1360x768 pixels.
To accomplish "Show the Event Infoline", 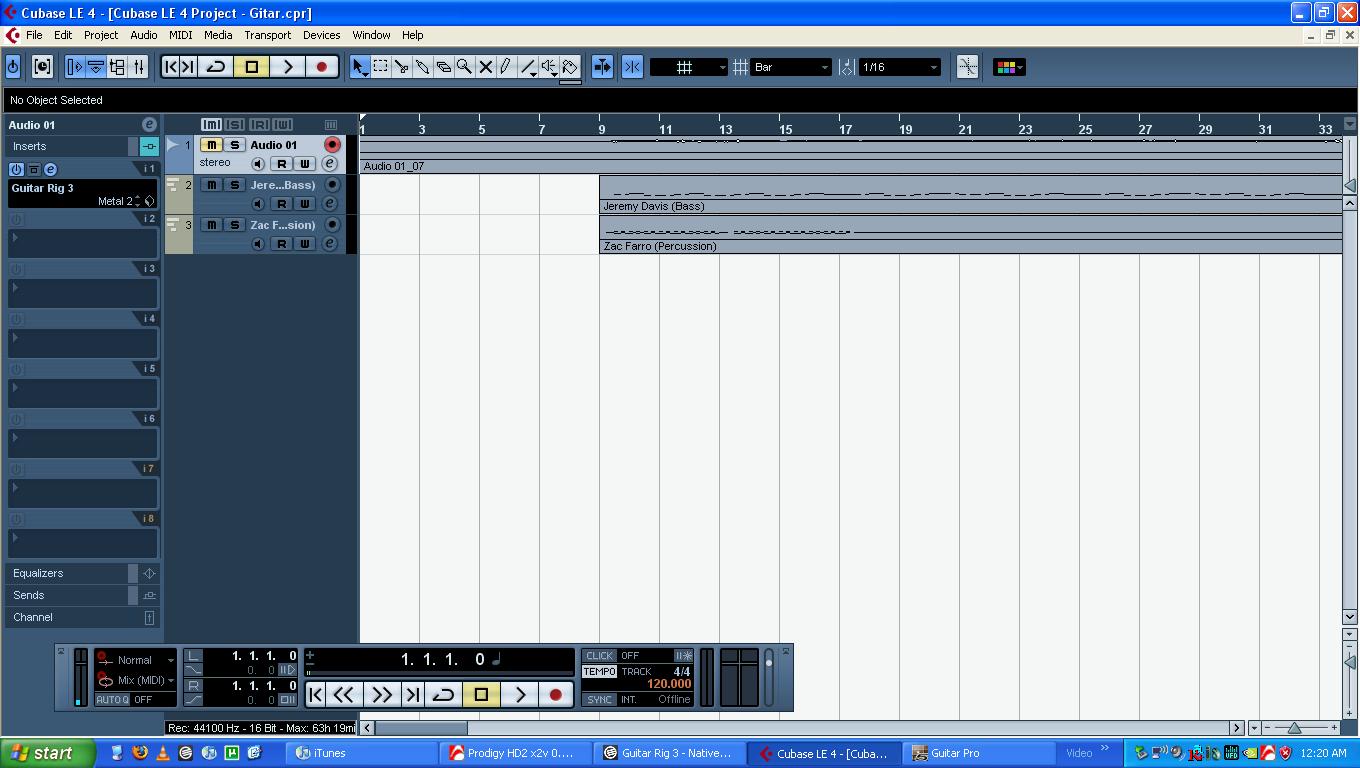I will (96, 67).
